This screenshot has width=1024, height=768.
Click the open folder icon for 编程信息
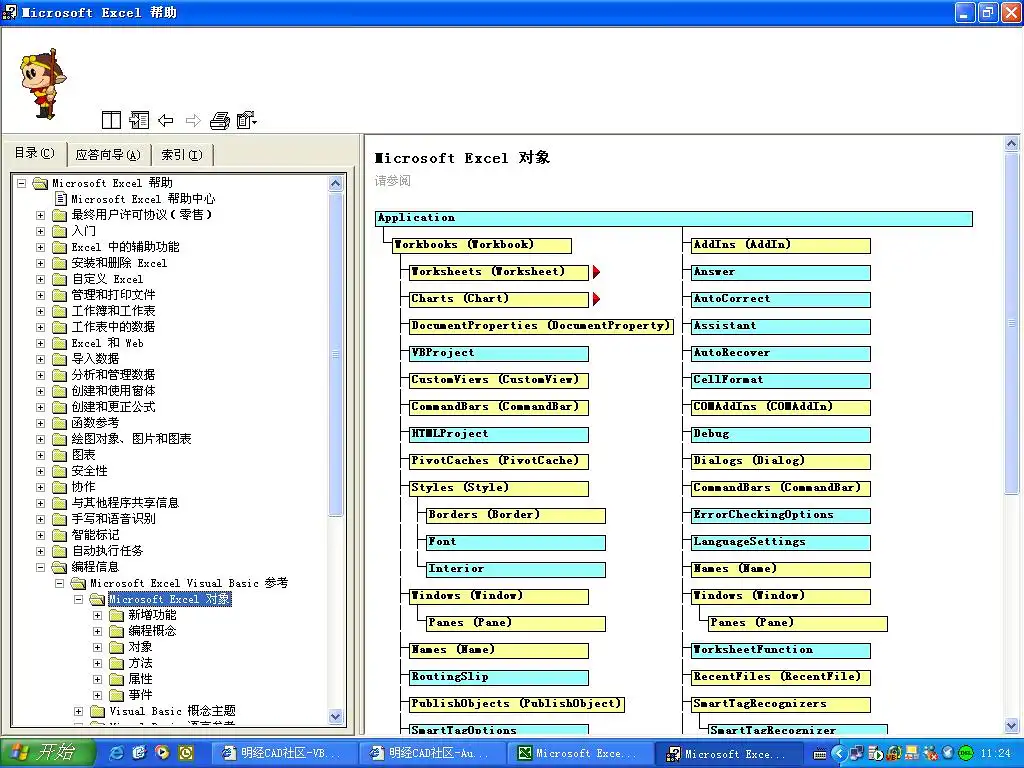[59, 567]
